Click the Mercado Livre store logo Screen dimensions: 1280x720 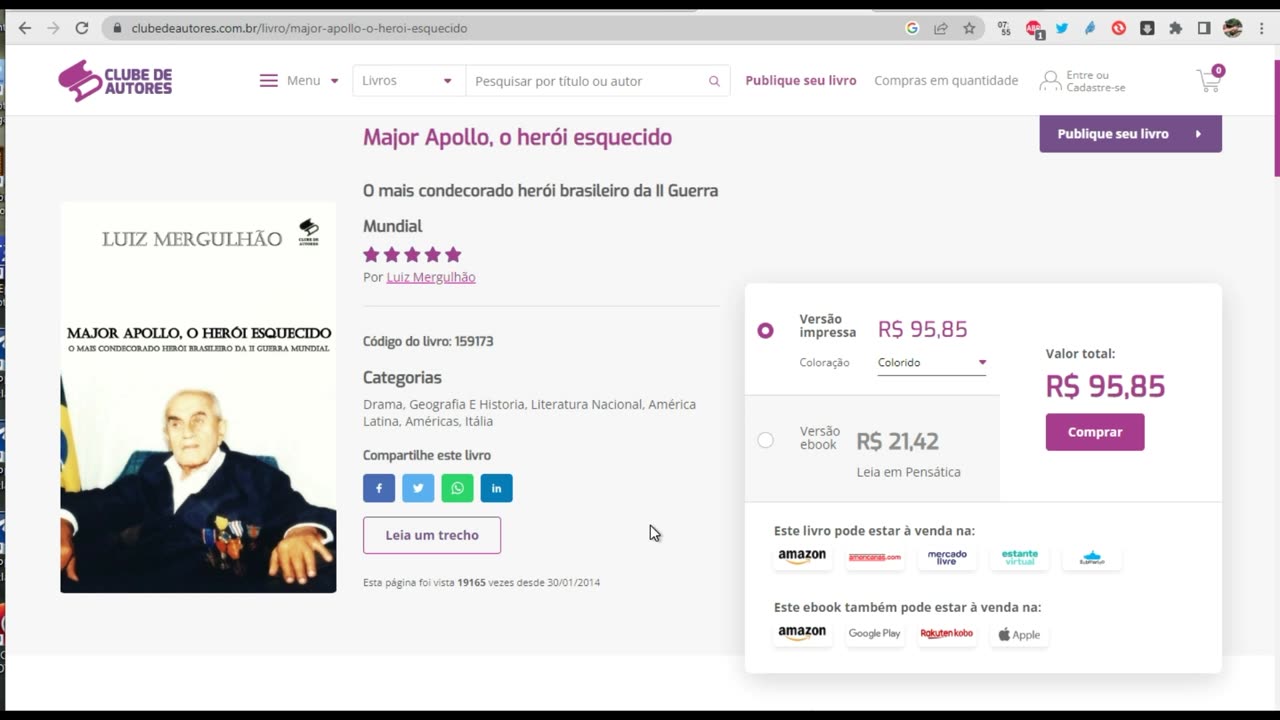(947, 558)
